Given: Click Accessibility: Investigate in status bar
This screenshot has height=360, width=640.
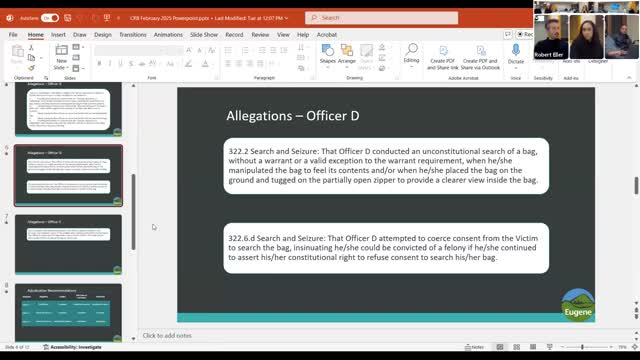Looking at the screenshot, I should (x=72, y=347).
